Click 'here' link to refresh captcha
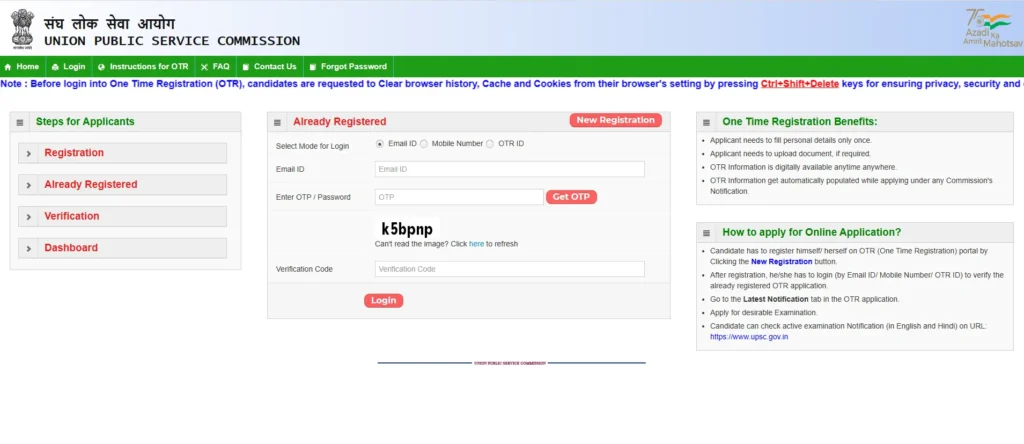This screenshot has height=444, width=1024. [476, 243]
